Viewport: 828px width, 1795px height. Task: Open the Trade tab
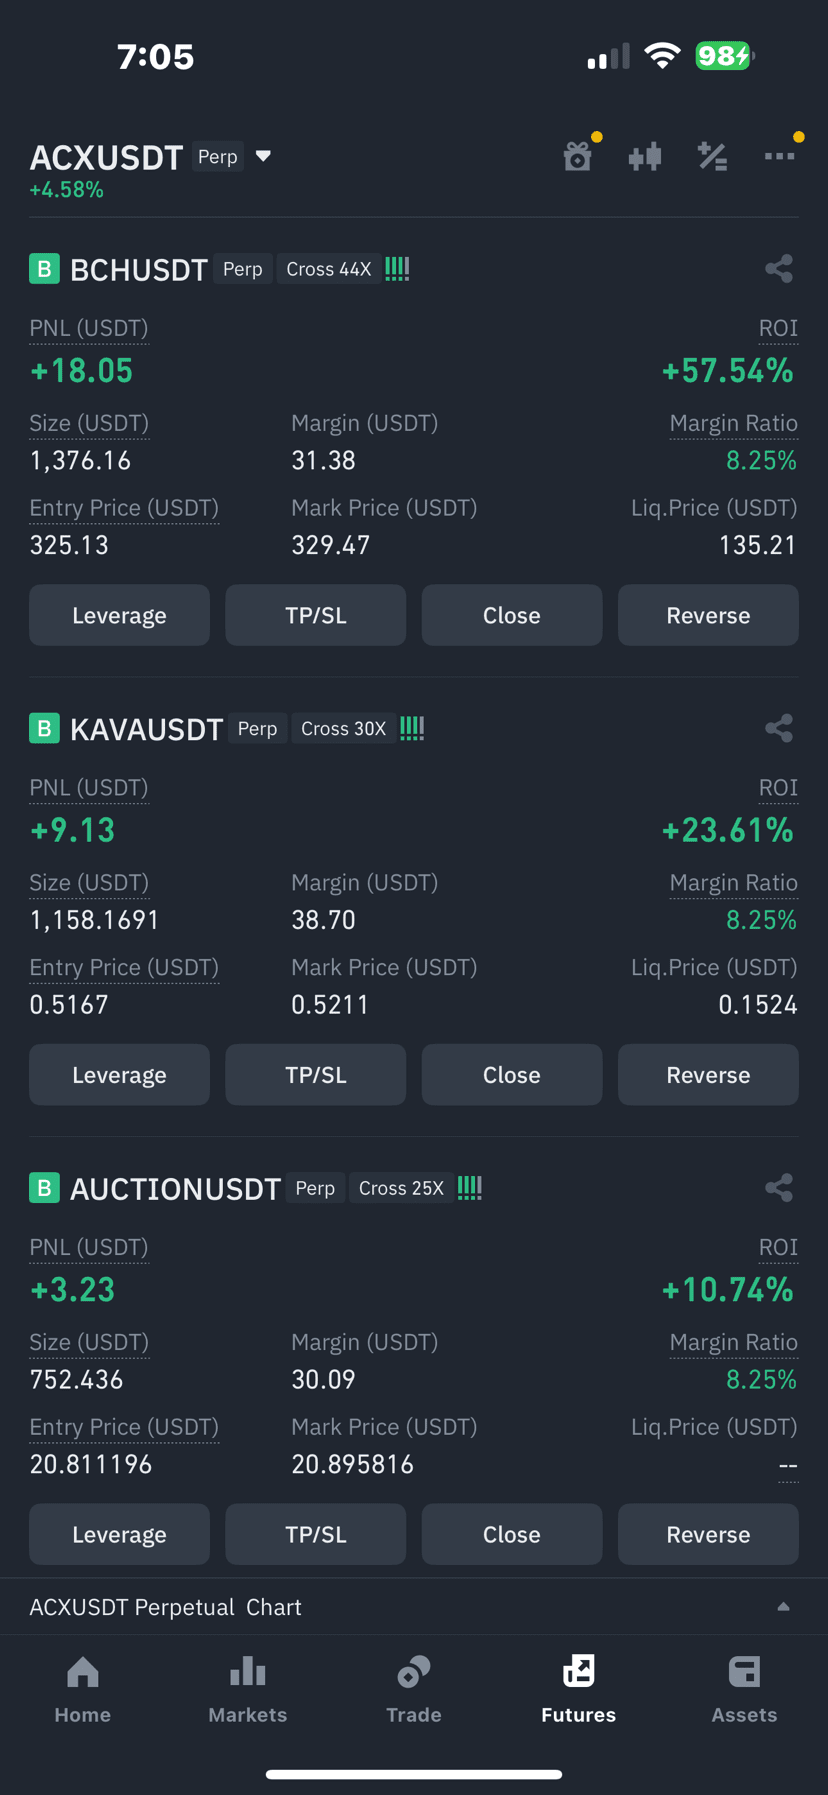click(414, 1690)
